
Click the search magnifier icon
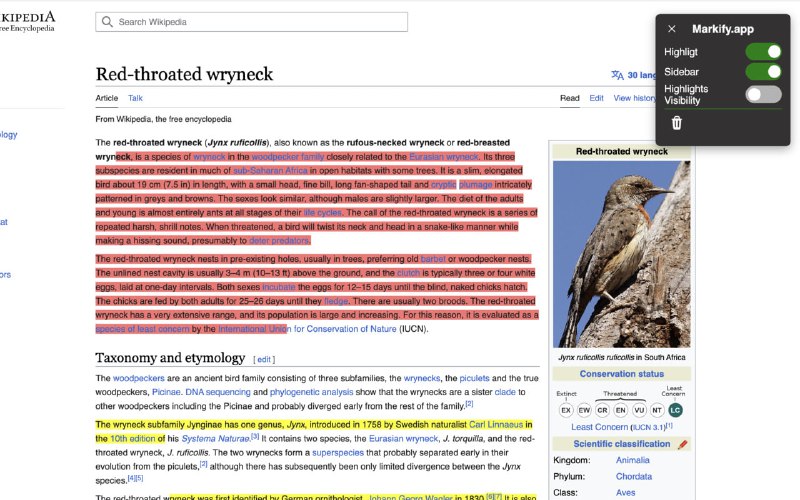tap(108, 22)
